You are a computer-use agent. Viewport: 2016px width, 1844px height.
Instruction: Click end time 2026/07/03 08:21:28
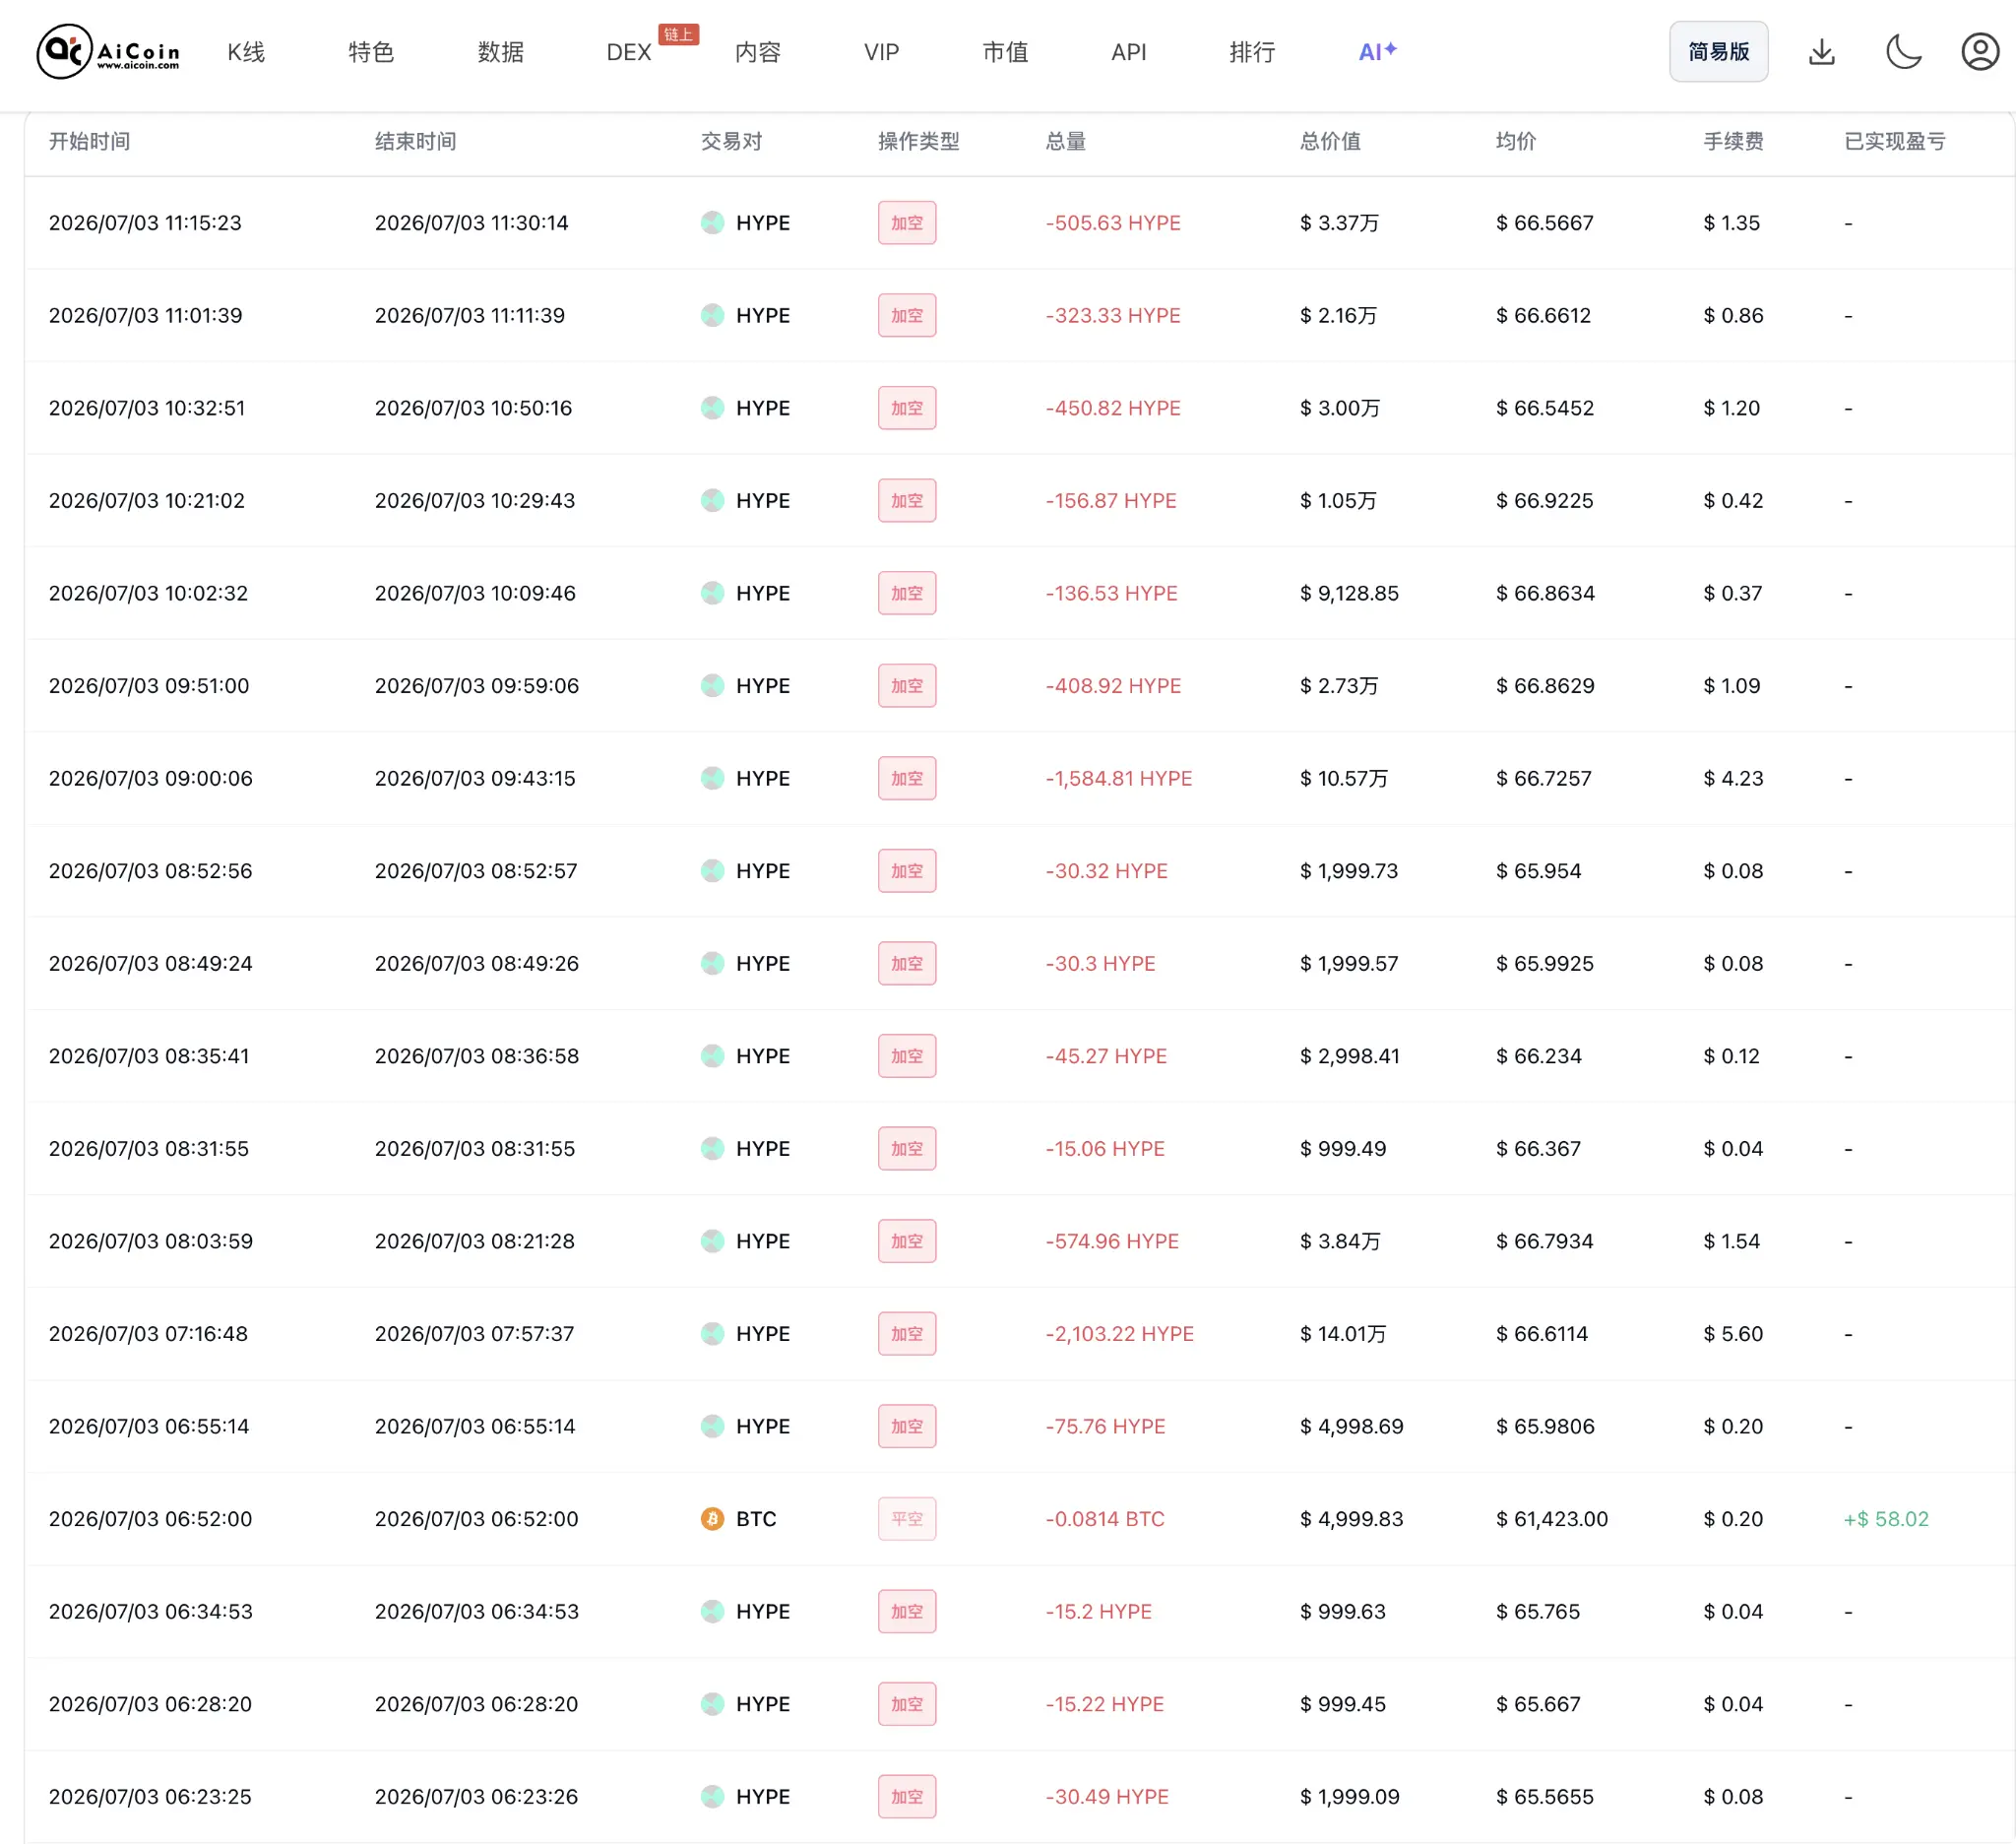[475, 1240]
